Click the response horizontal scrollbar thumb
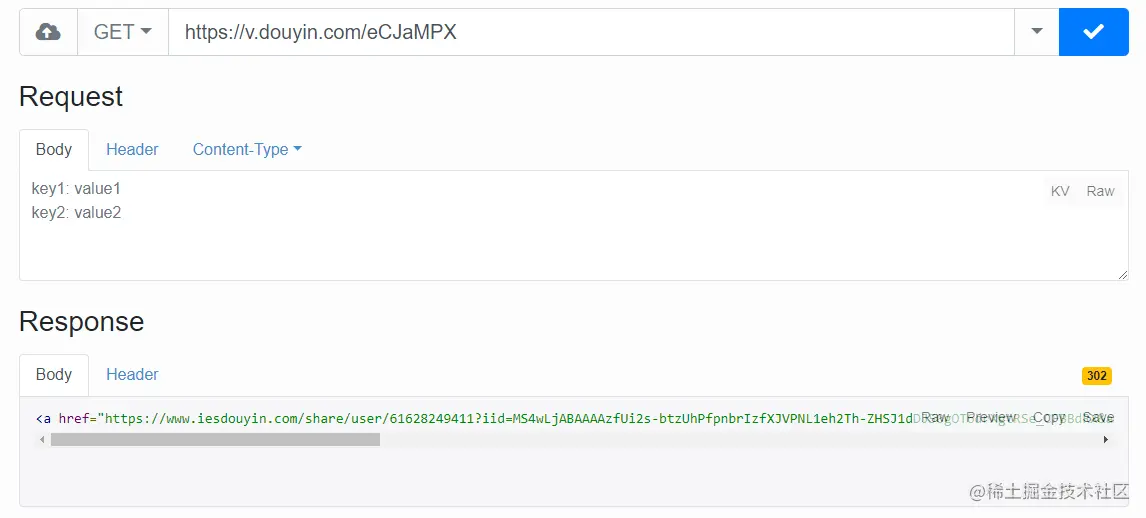The width and height of the screenshot is (1146, 518). point(215,439)
